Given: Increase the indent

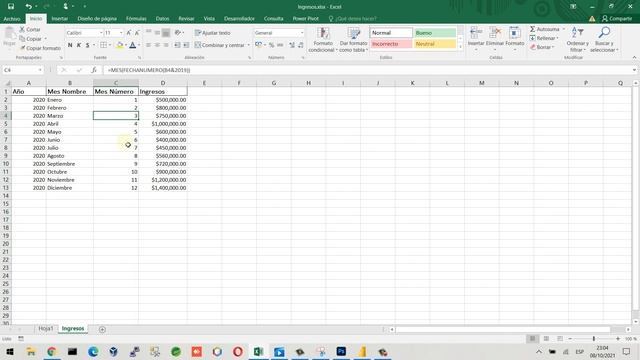Looking at the screenshot, I should [186, 45].
